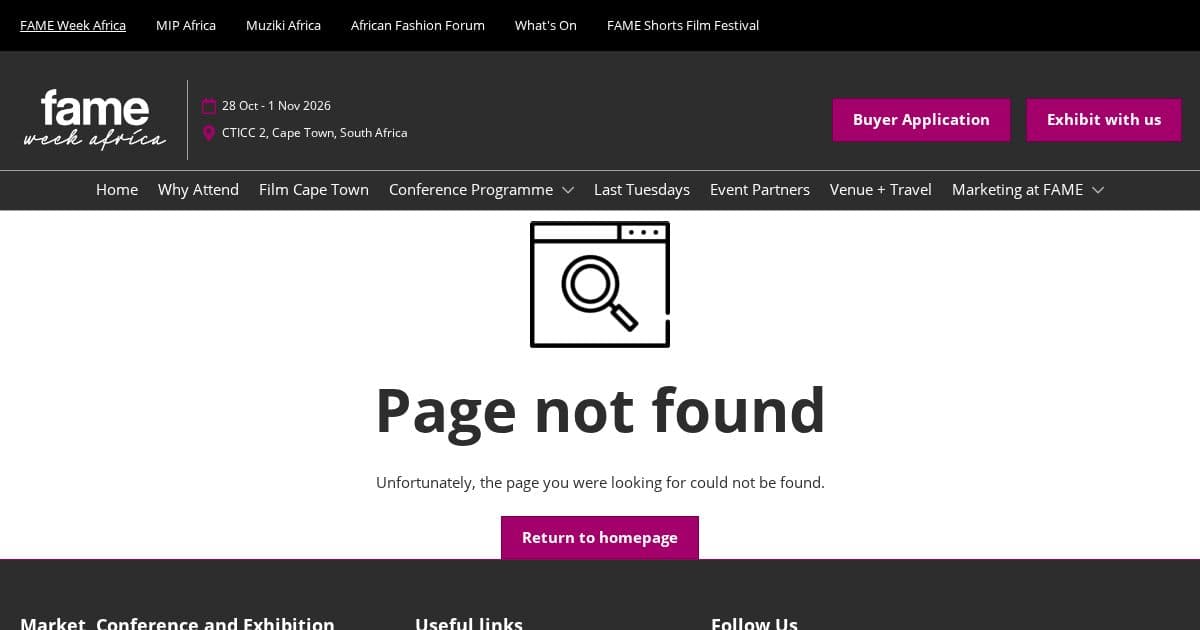Viewport: 1200px width, 630px height.
Task: Select Last Tuesdays in navigation
Action: 642,190
